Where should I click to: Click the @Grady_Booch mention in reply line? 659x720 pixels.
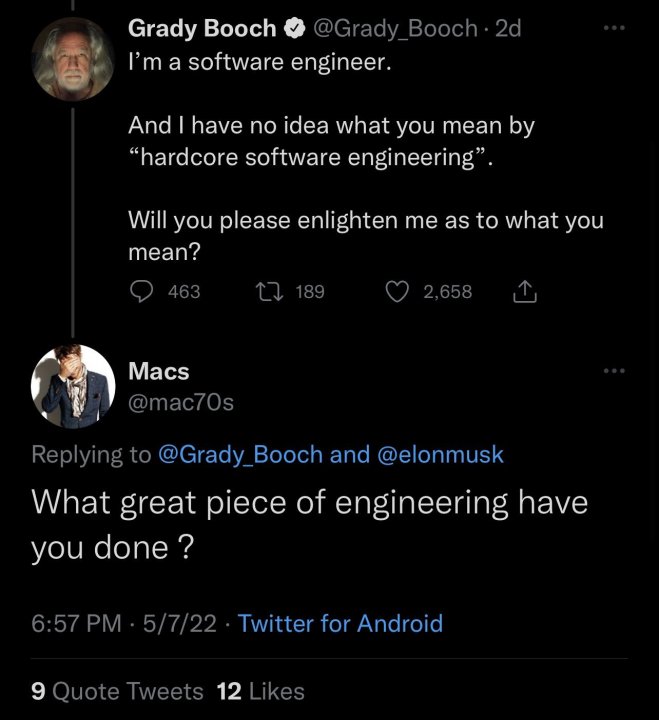(241, 454)
